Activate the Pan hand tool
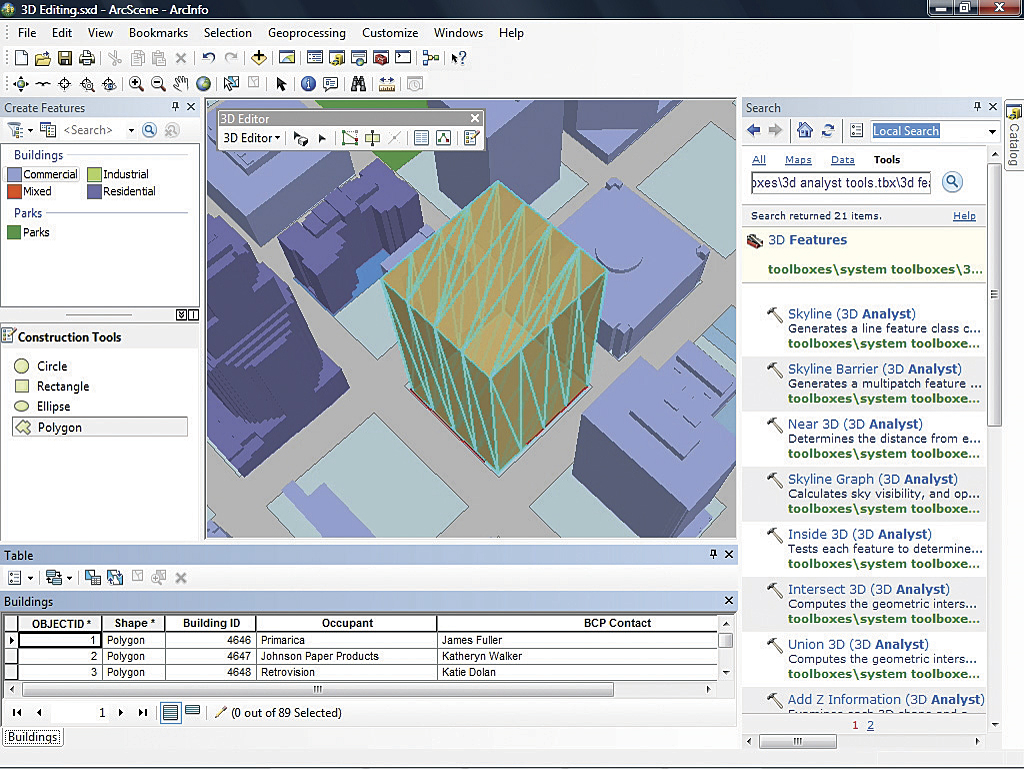The height and width of the screenshot is (769, 1024). tap(181, 85)
